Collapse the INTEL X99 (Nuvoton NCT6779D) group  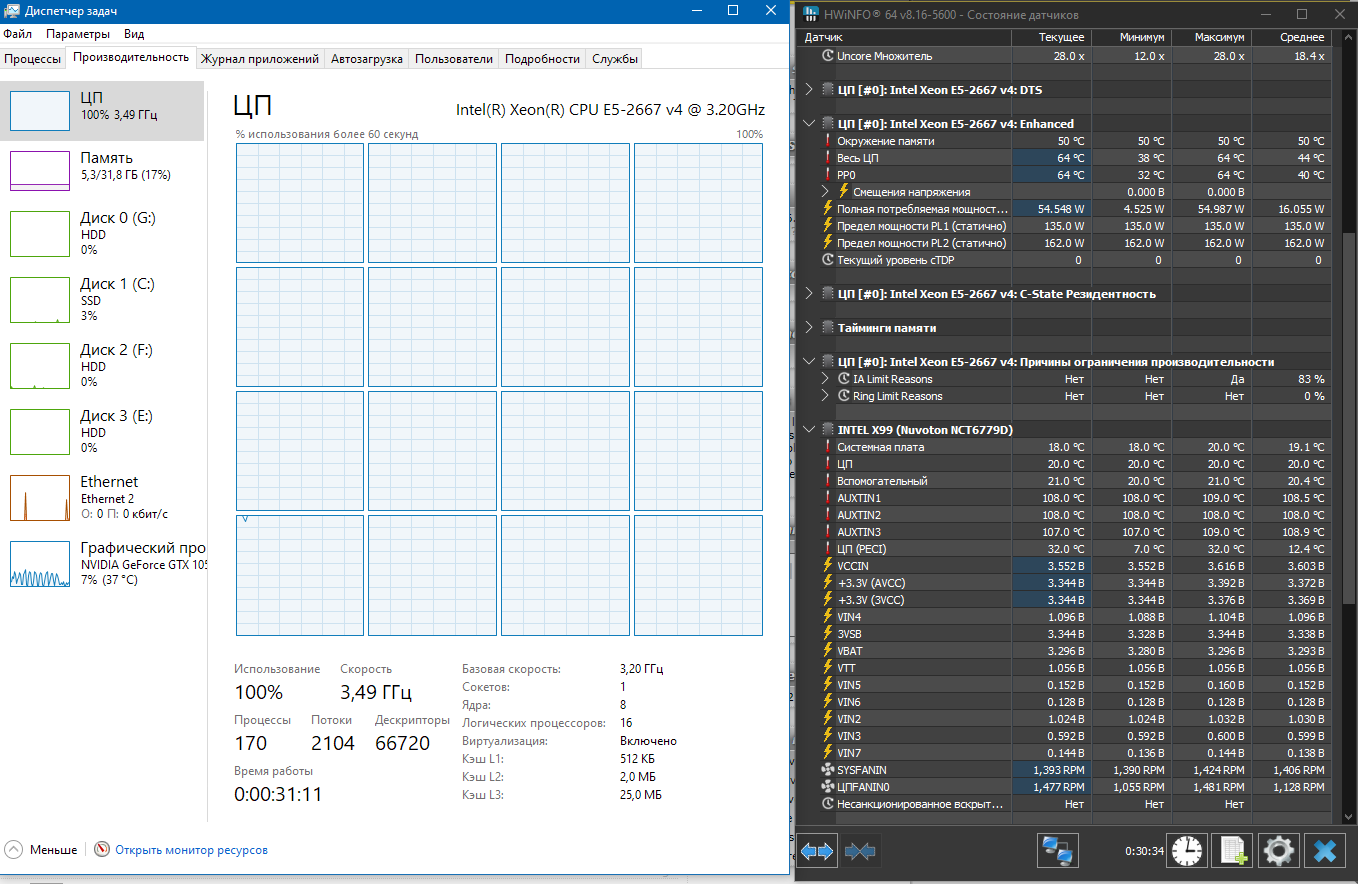tap(809, 430)
